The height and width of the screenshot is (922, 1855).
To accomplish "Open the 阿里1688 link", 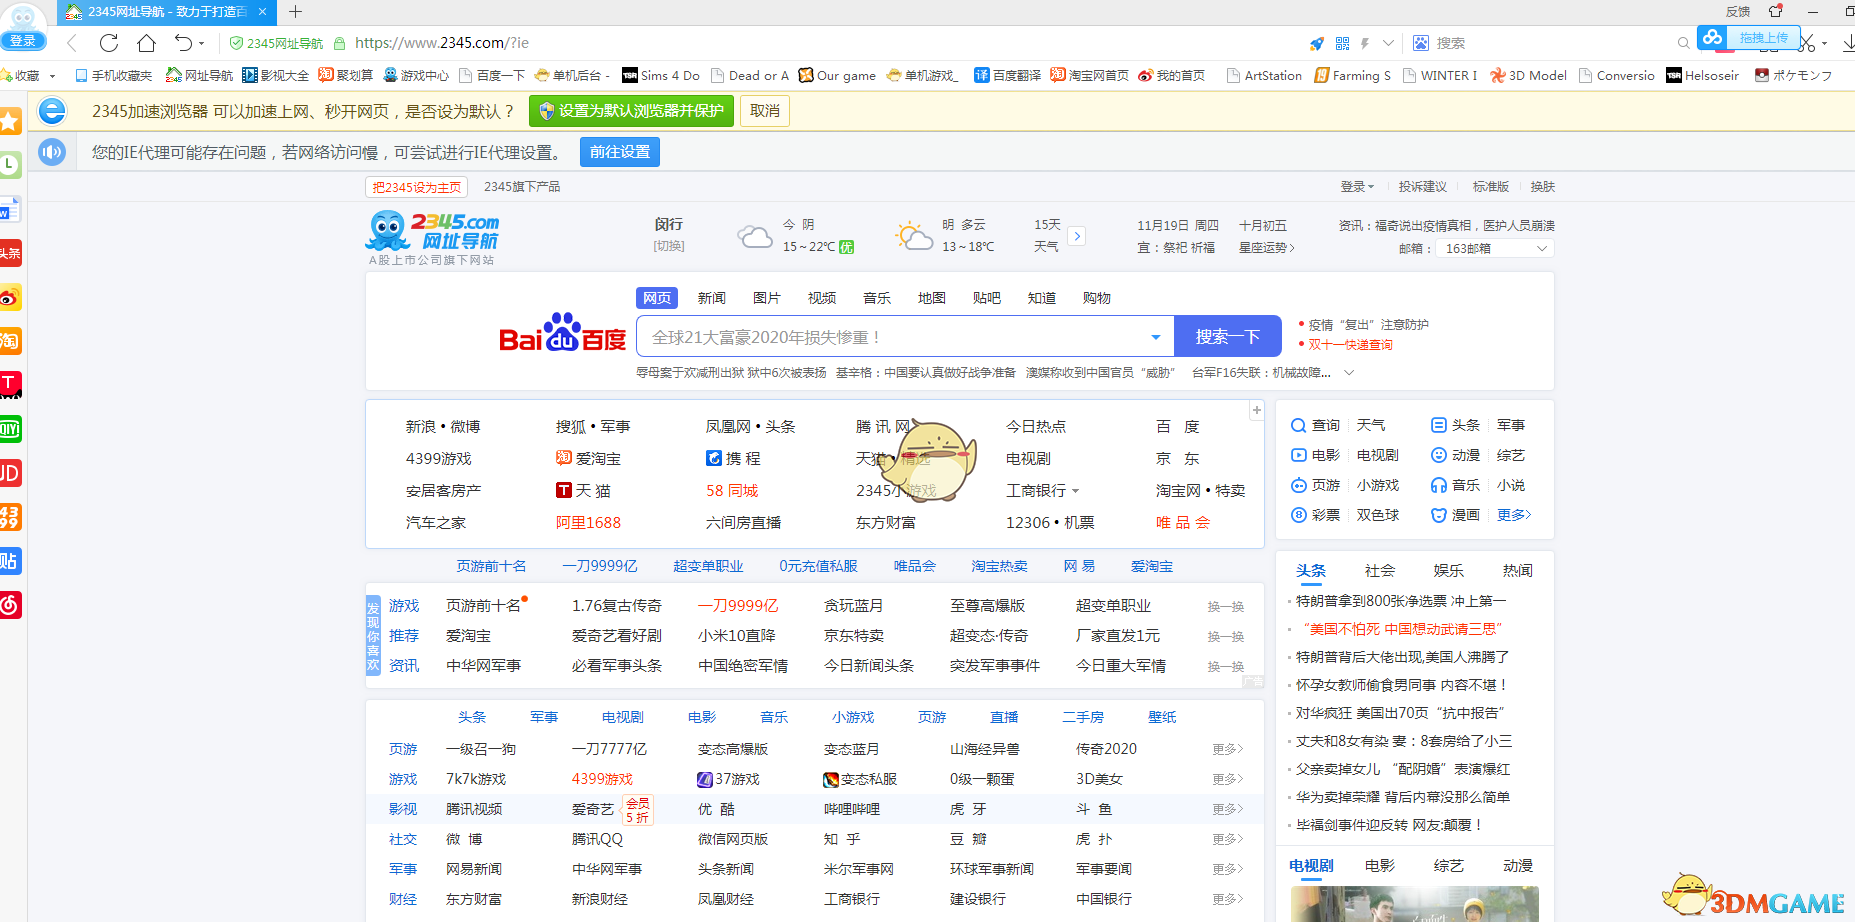I will tap(589, 522).
